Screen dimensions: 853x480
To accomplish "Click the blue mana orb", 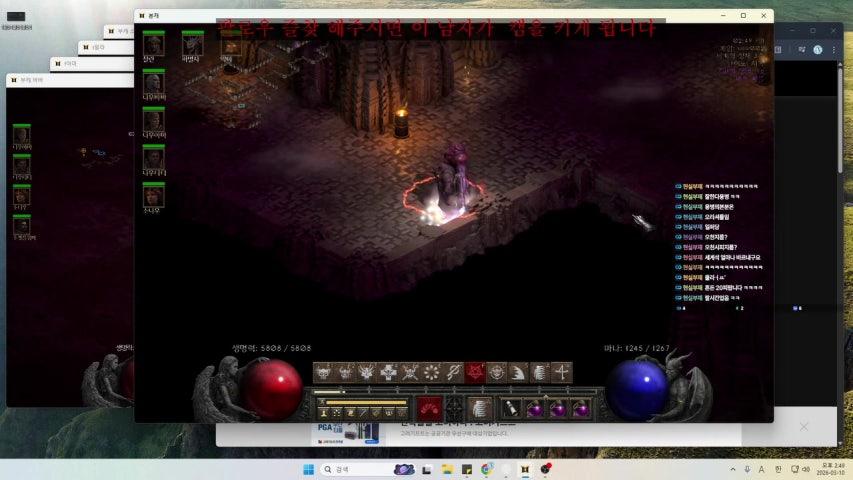I will click(x=637, y=389).
